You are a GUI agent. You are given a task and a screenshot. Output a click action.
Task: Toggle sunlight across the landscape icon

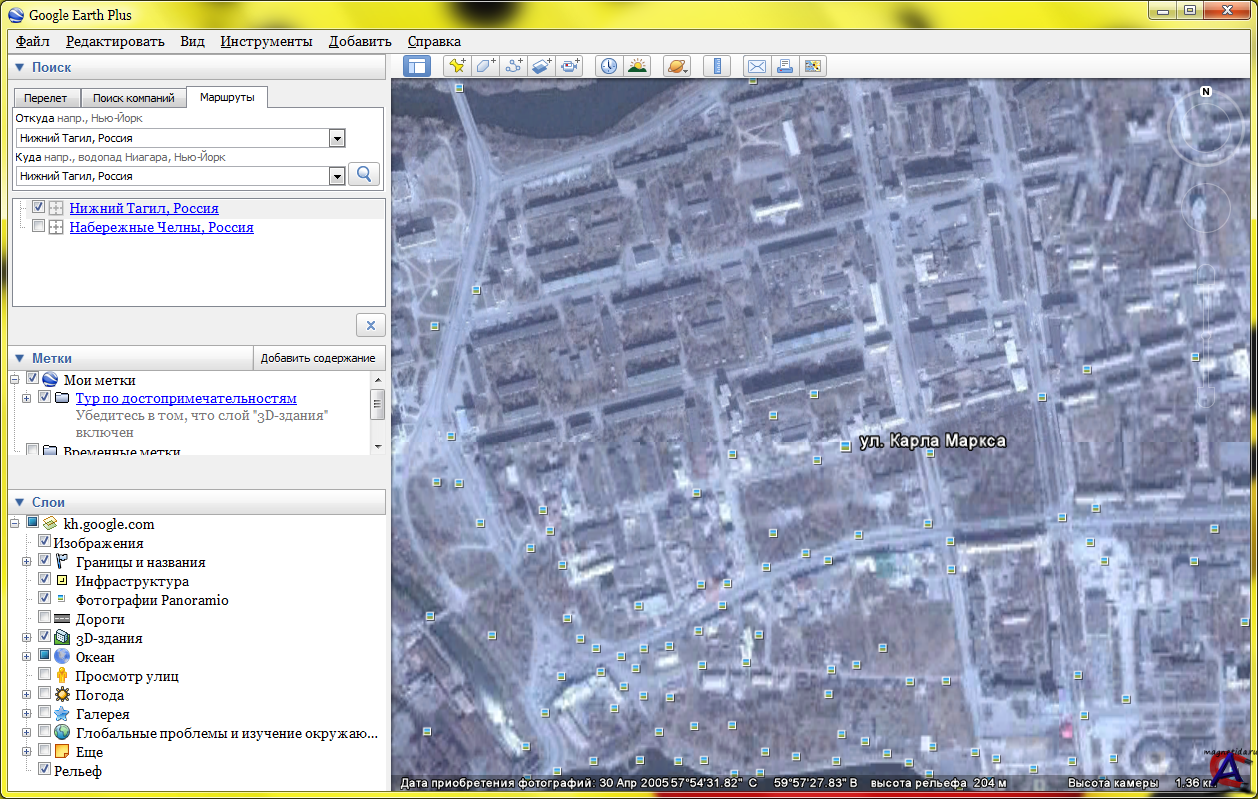click(636, 66)
